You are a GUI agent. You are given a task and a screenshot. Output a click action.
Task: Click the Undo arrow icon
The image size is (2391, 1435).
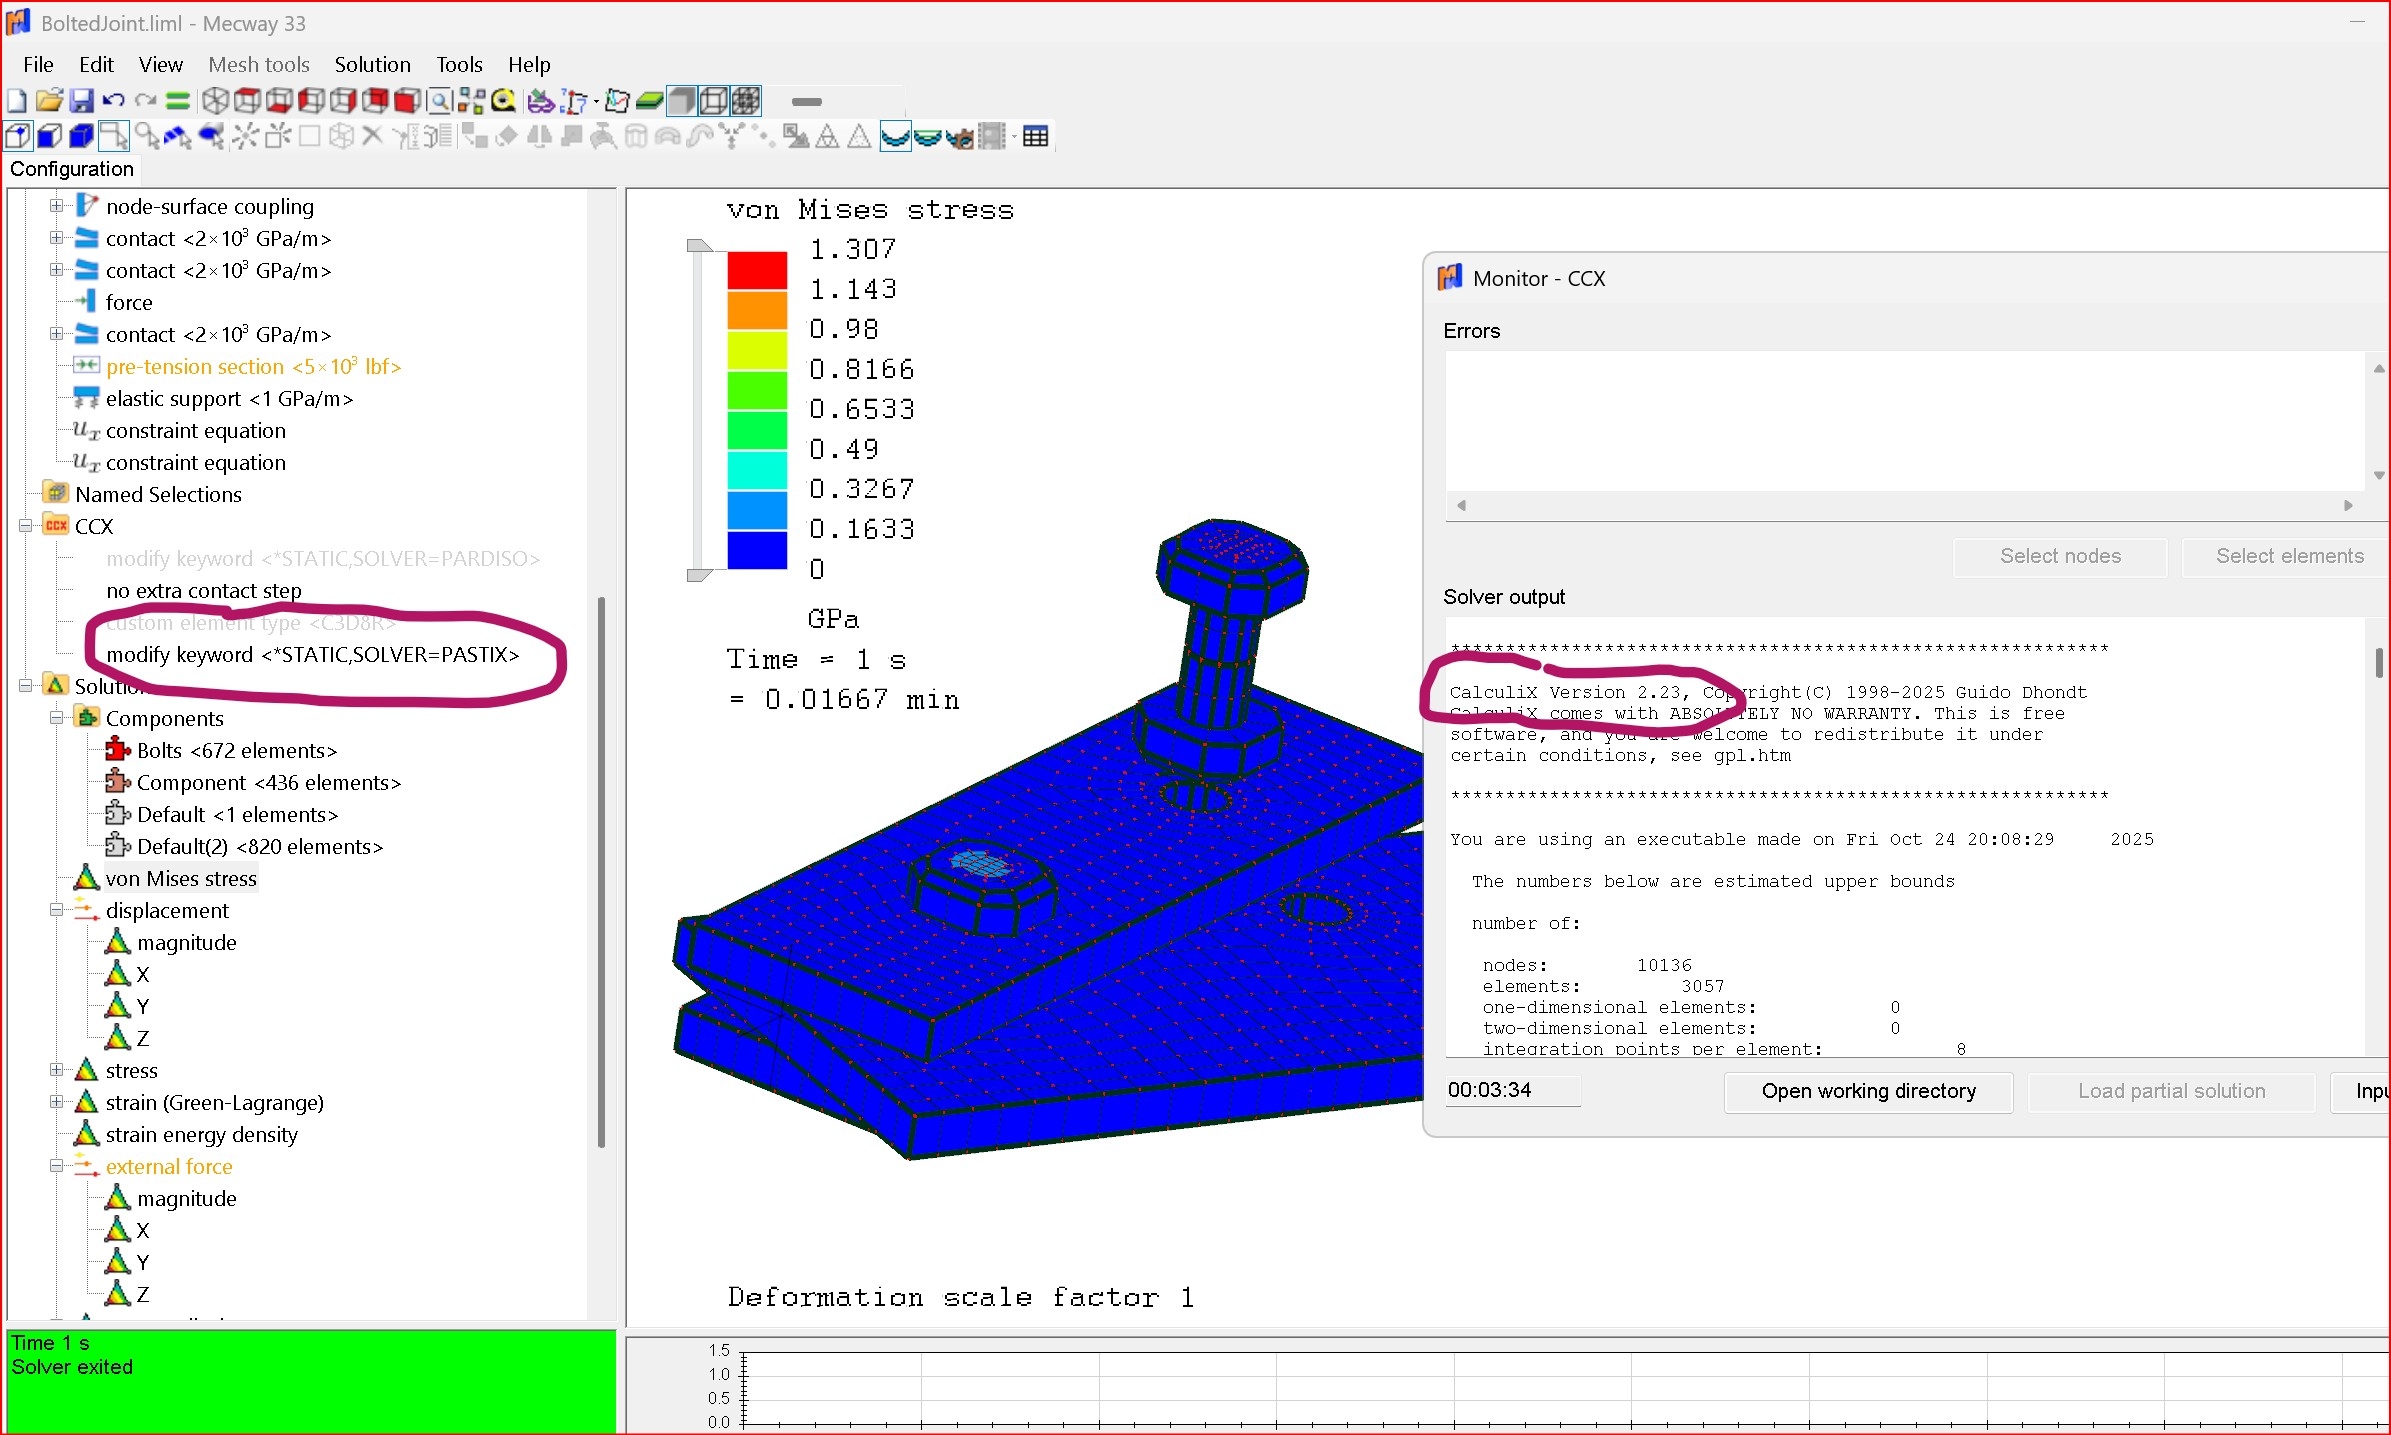click(113, 101)
